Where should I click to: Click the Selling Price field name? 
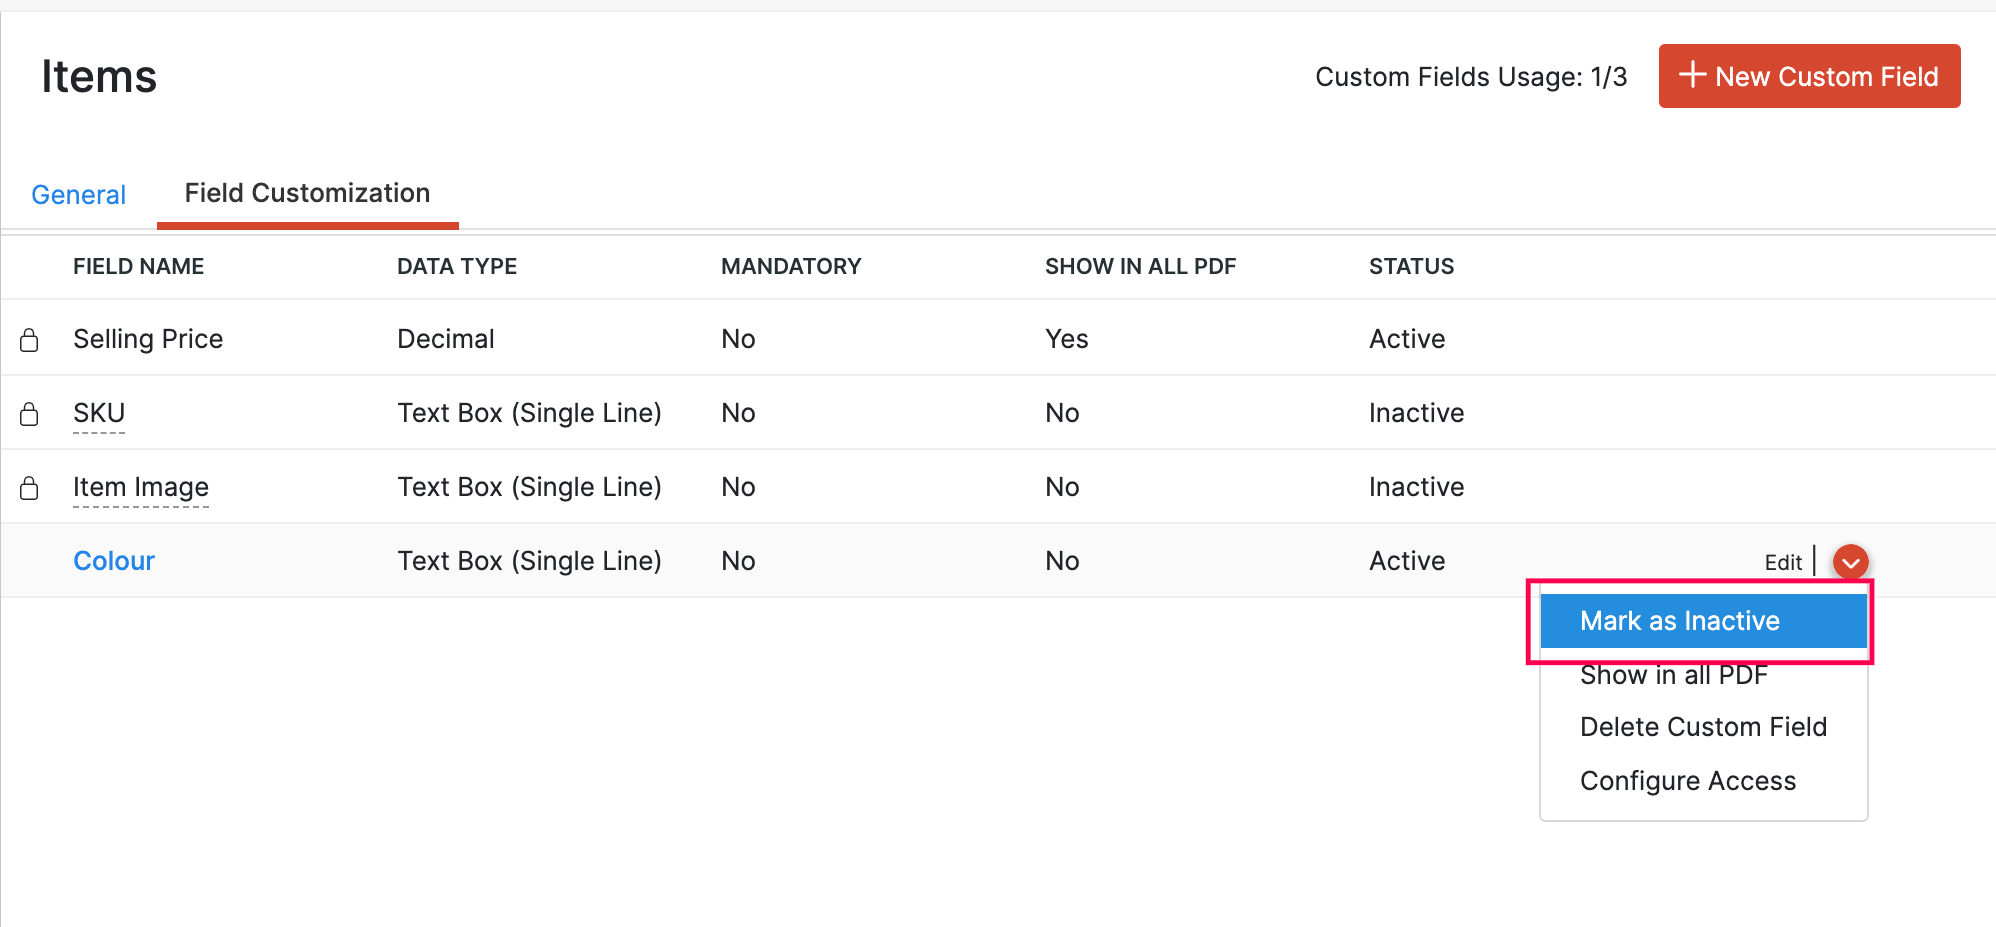[x=148, y=339]
